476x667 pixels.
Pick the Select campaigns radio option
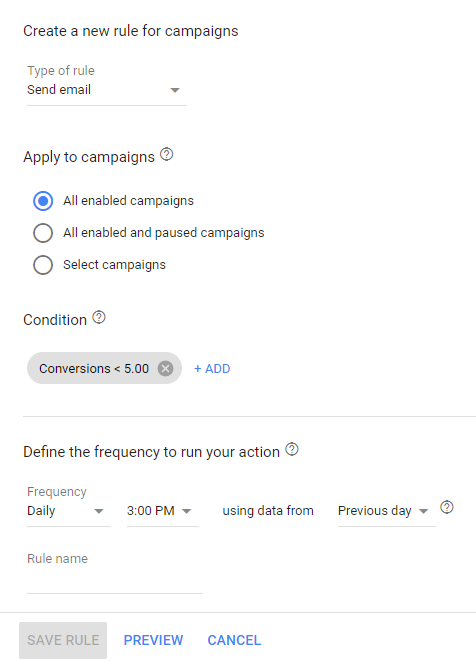pos(43,265)
